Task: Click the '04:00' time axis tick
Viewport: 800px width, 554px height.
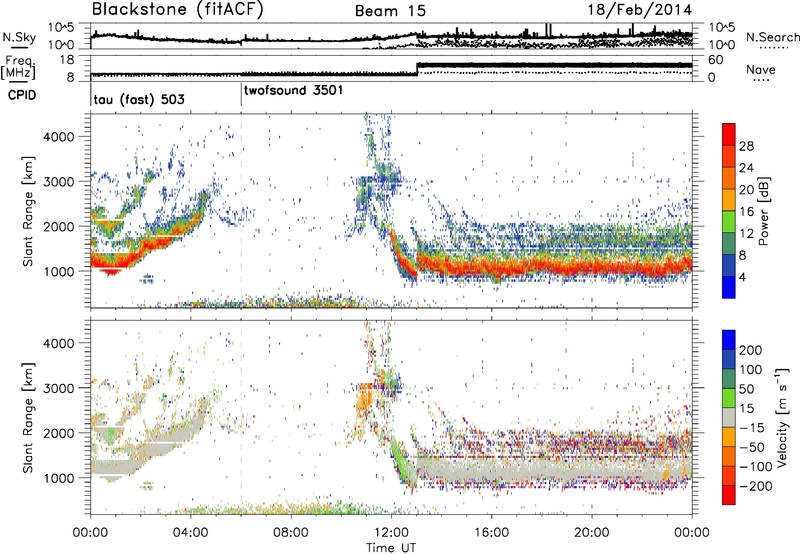Action: (190, 533)
